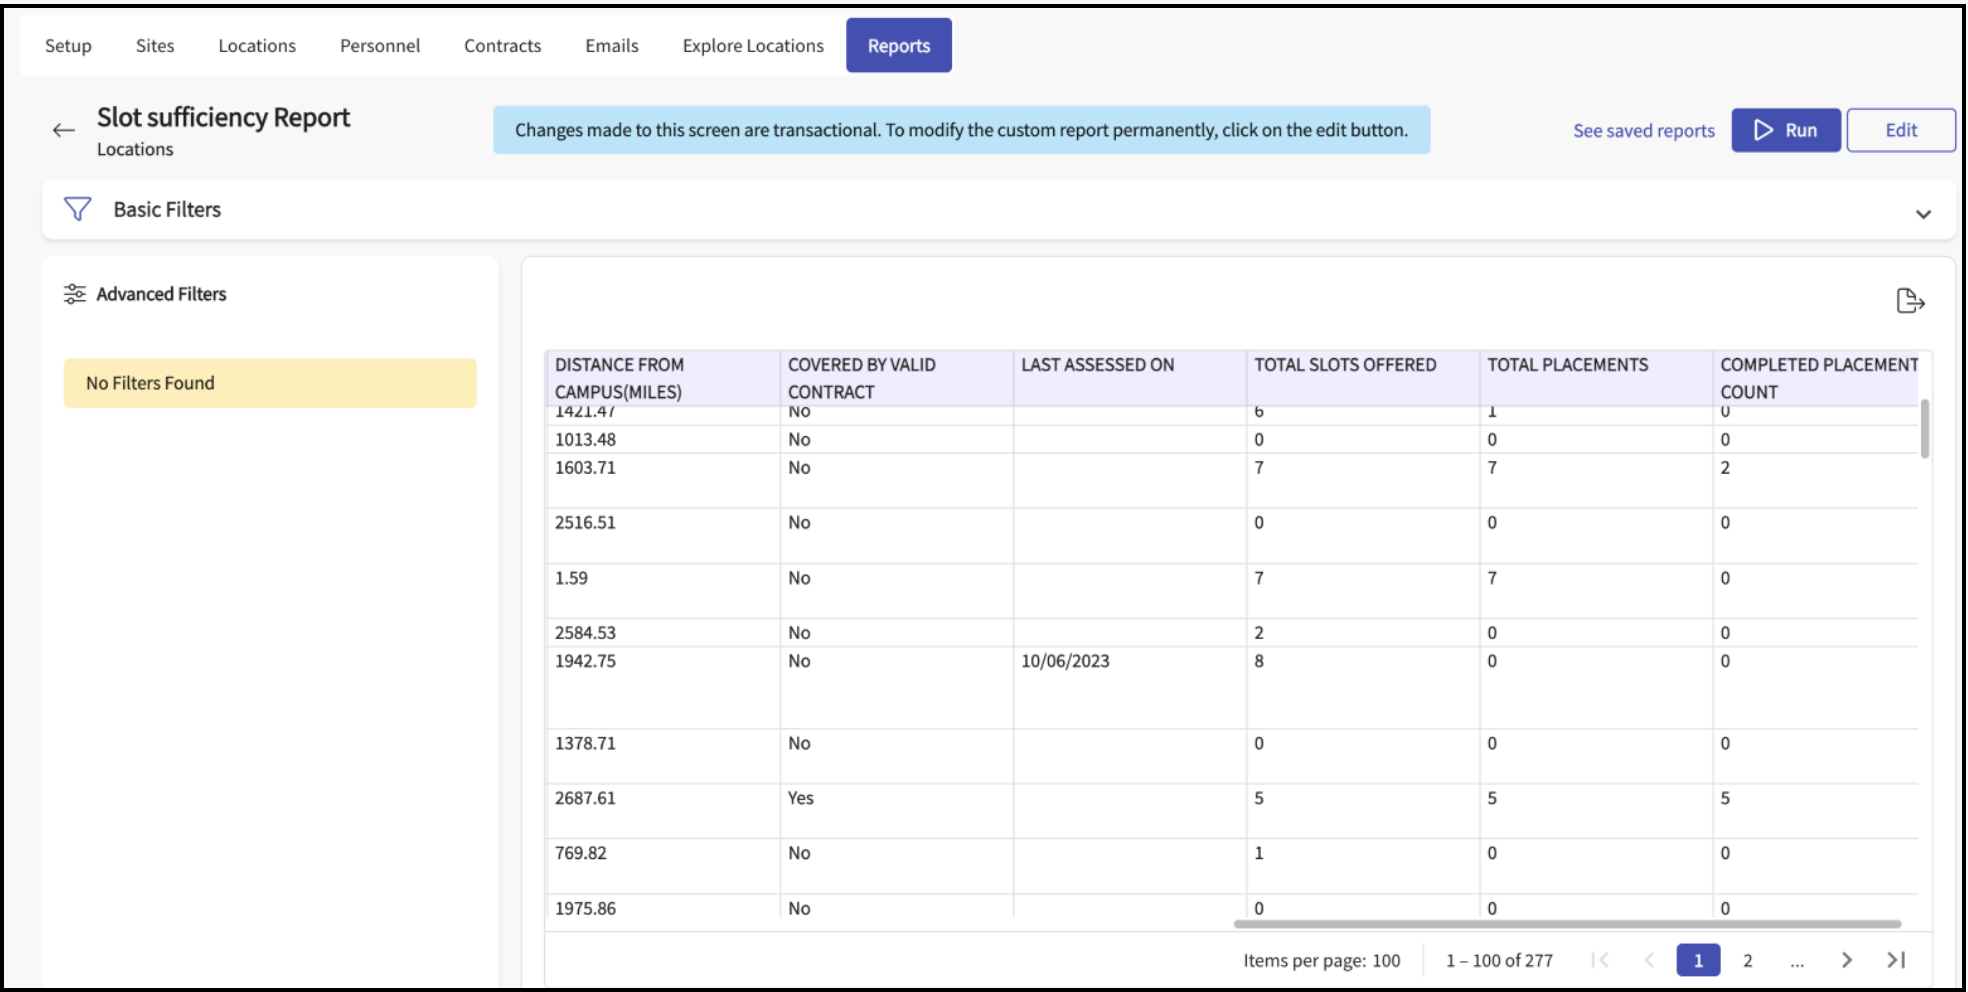This screenshot has width=1968, height=992.
Task: Go to the next page arrow
Action: 1846,960
